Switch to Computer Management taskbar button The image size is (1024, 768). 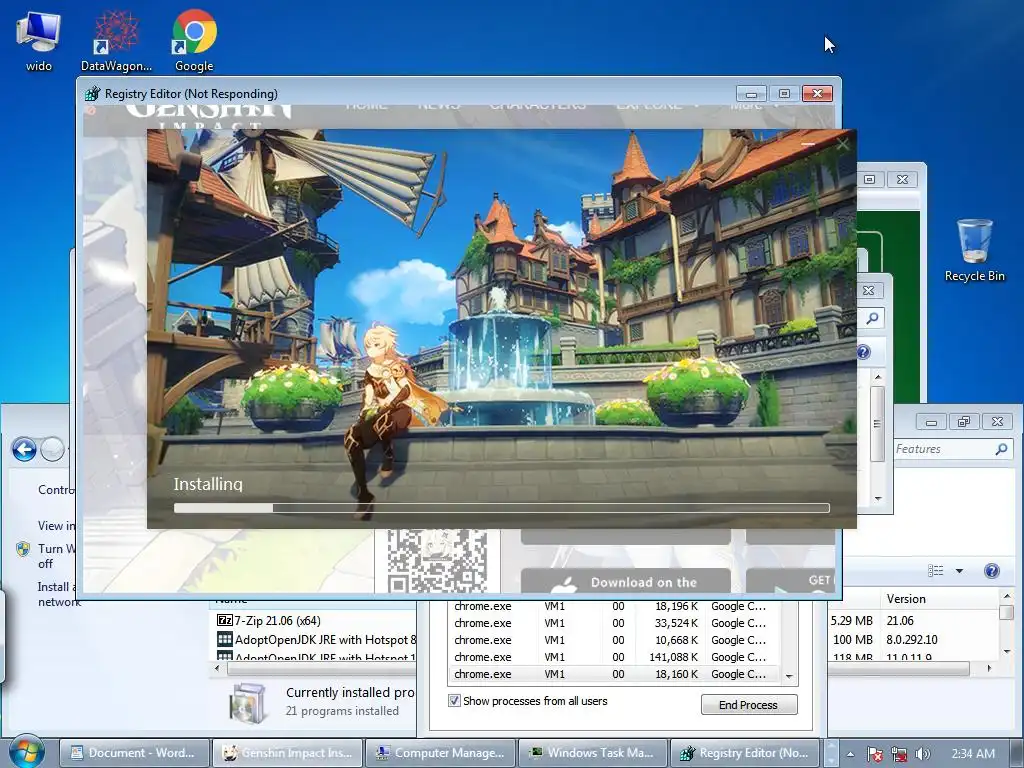tap(440, 753)
